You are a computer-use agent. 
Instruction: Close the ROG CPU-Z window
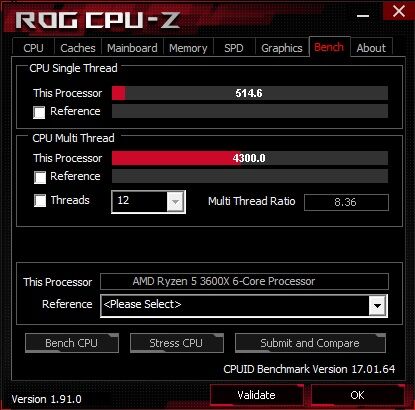[x=399, y=11]
